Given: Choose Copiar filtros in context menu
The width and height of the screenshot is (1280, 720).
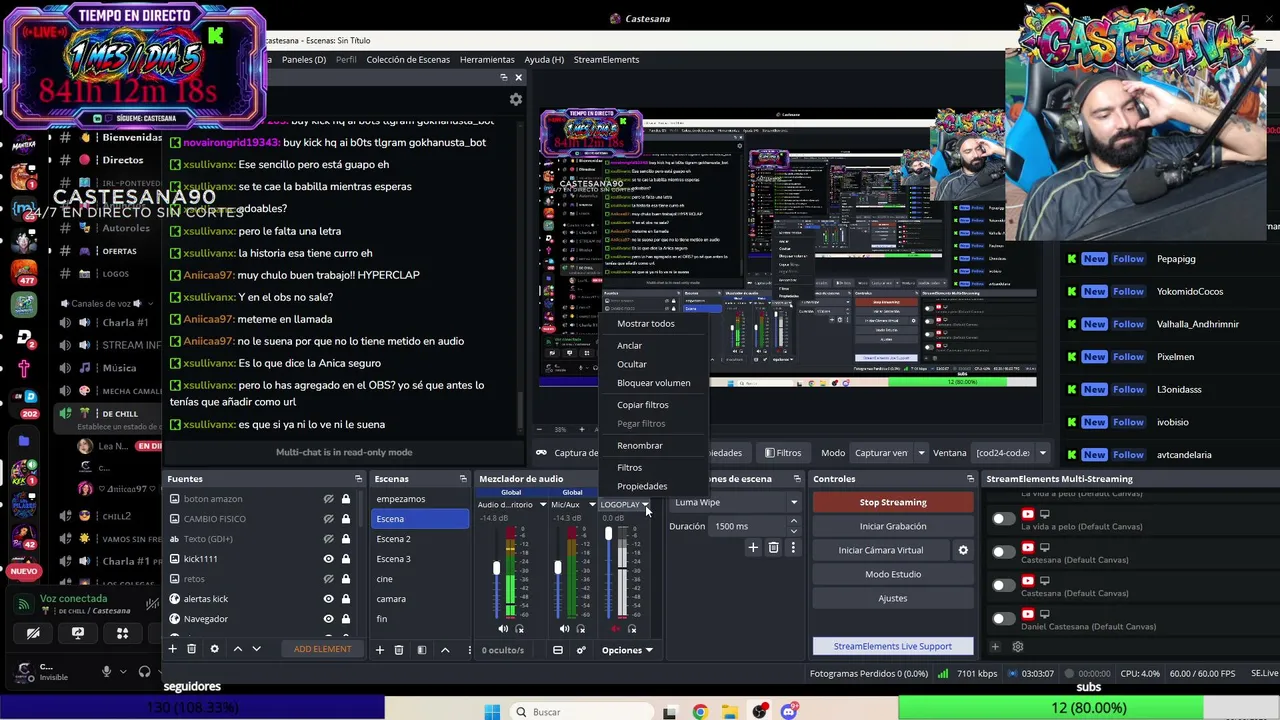Looking at the screenshot, I should [x=643, y=405].
